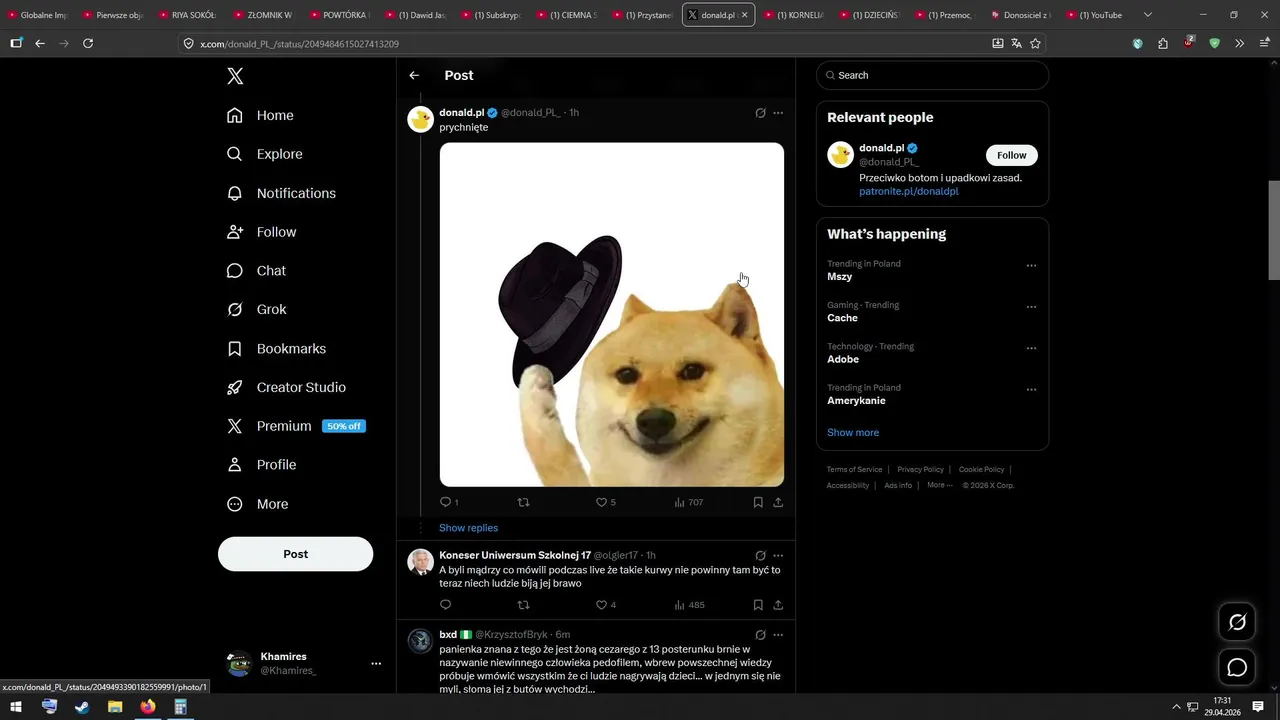Open the Chat section in sidebar
This screenshot has height=720, width=1280.
tap(256, 271)
